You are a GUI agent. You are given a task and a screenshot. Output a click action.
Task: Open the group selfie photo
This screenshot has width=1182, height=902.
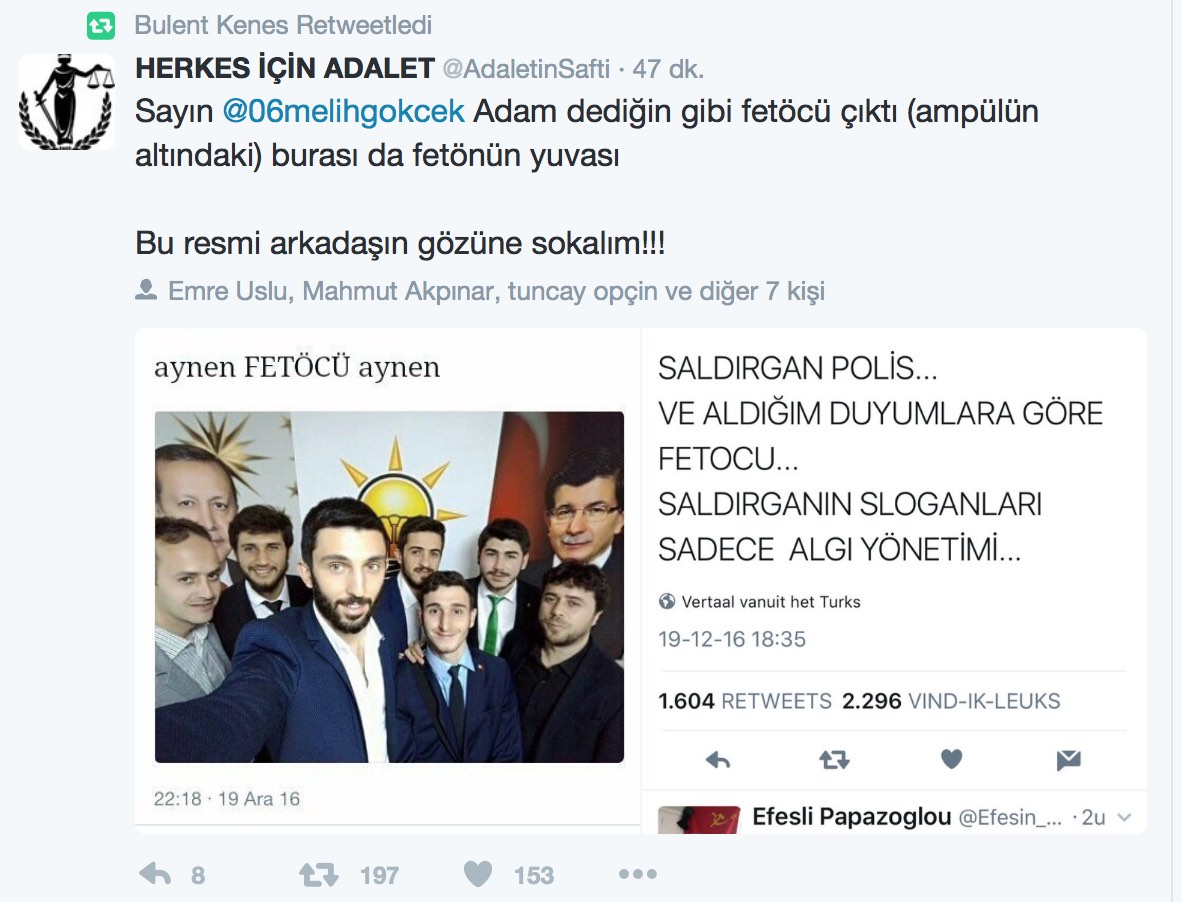pyautogui.click(x=389, y=587)
